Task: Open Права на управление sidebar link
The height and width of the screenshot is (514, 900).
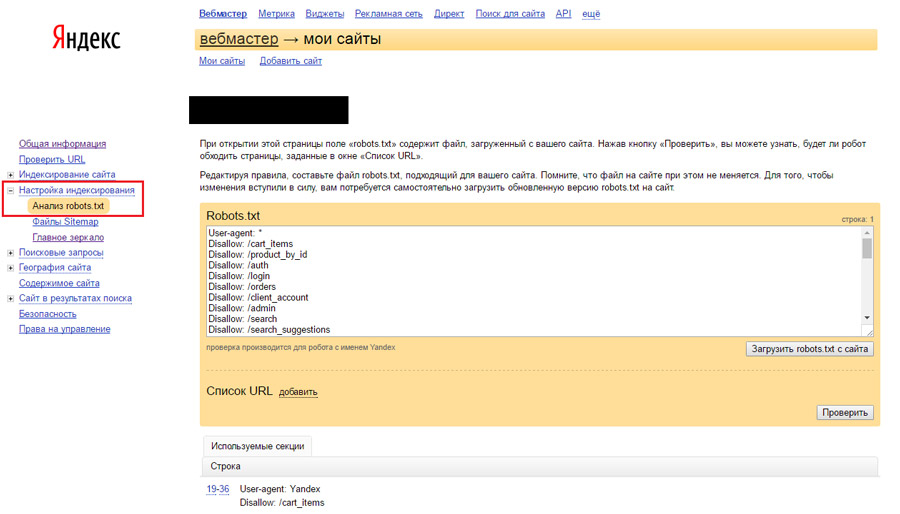Action: pos(64,329)
